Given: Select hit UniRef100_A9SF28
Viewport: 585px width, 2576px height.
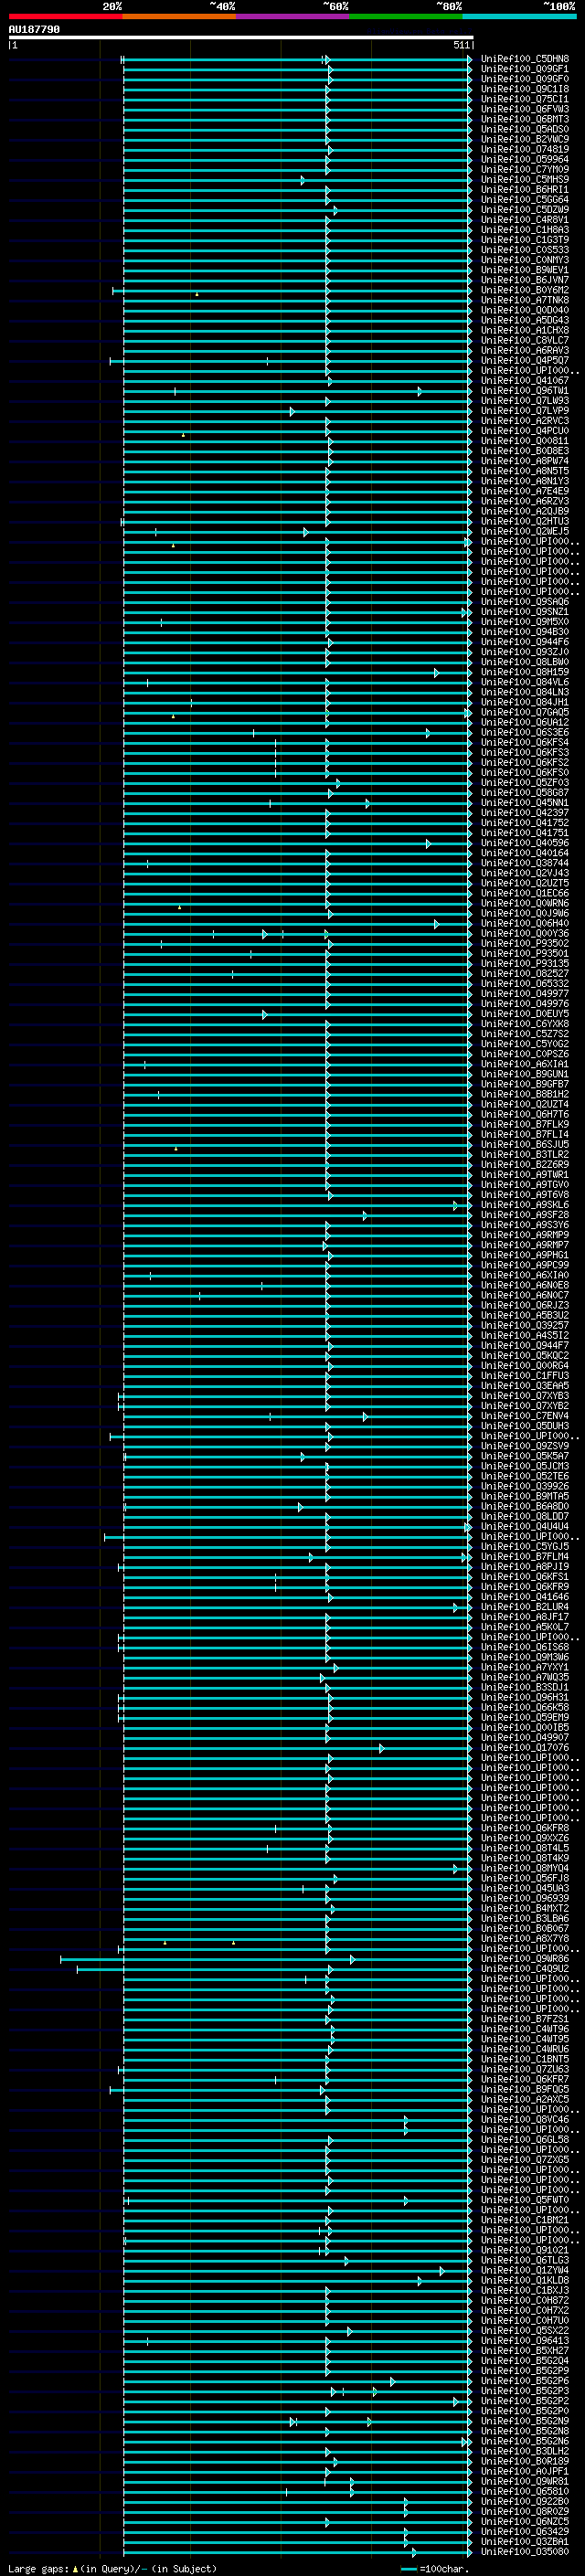Looking at the screenshot, I should tap(525, 1215).
